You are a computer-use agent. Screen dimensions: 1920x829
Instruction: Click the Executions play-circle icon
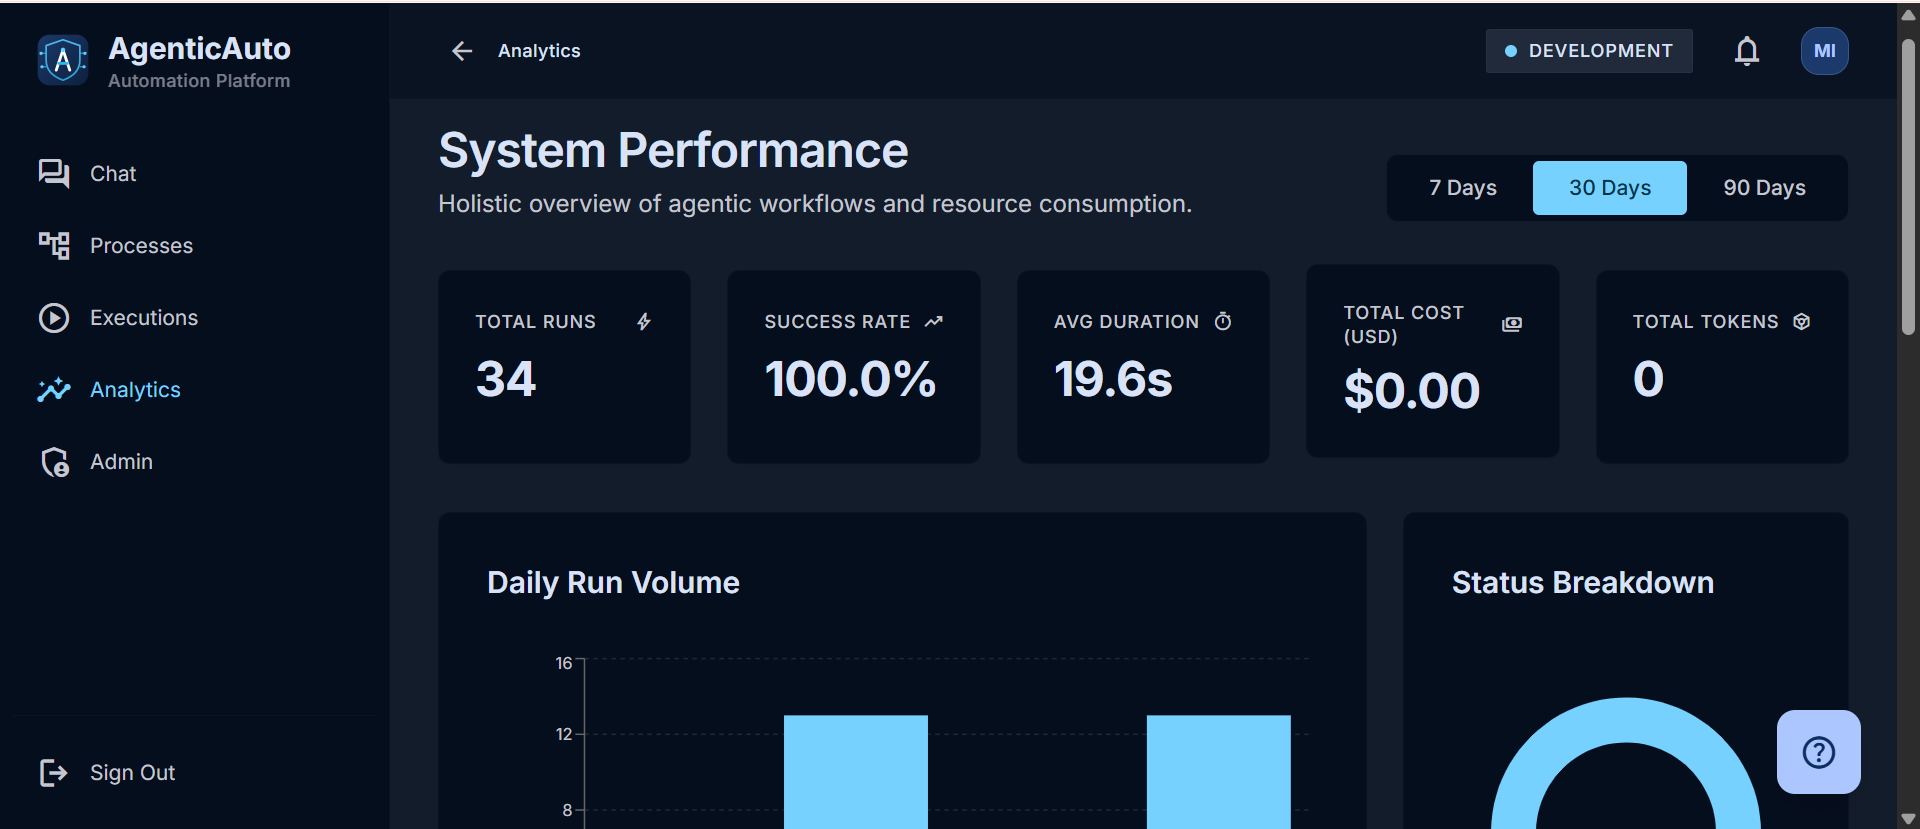54,318
